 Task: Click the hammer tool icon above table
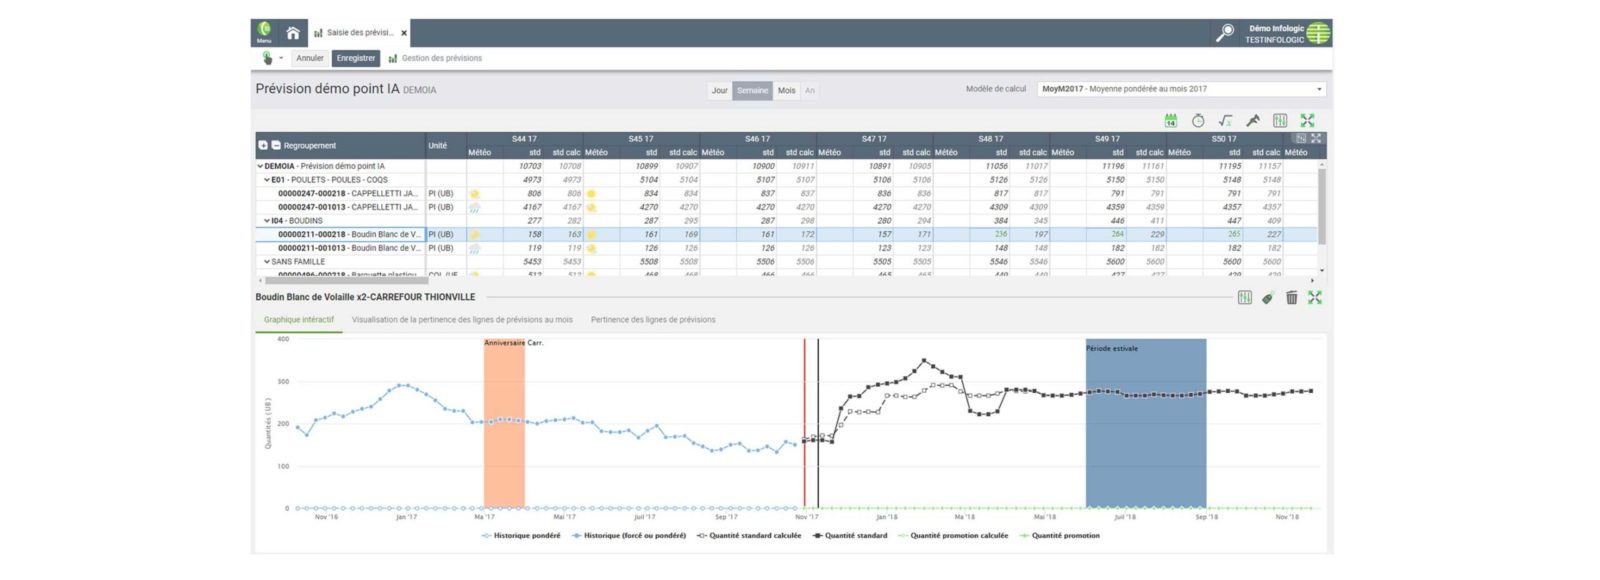tap(1253, 121)
